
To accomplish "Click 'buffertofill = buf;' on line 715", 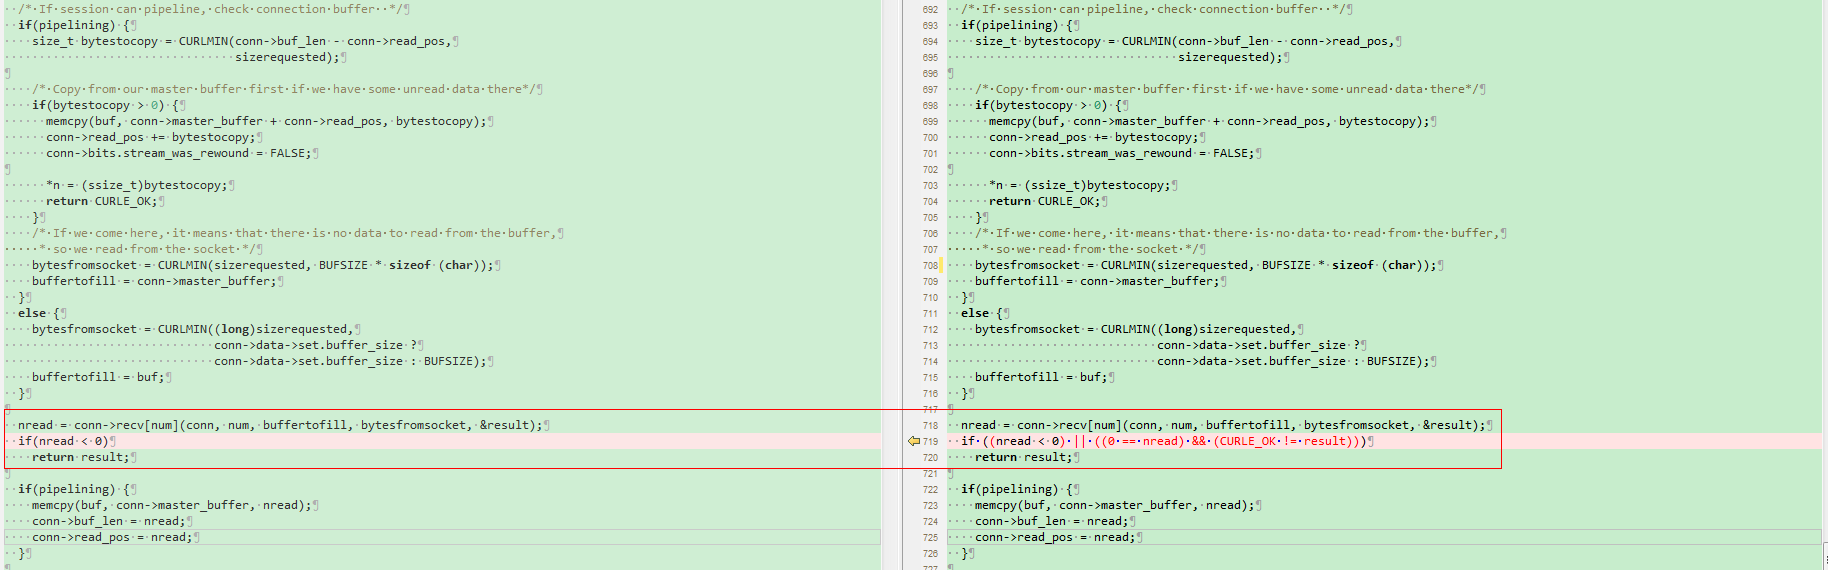I will click(x=1041, y=377).
